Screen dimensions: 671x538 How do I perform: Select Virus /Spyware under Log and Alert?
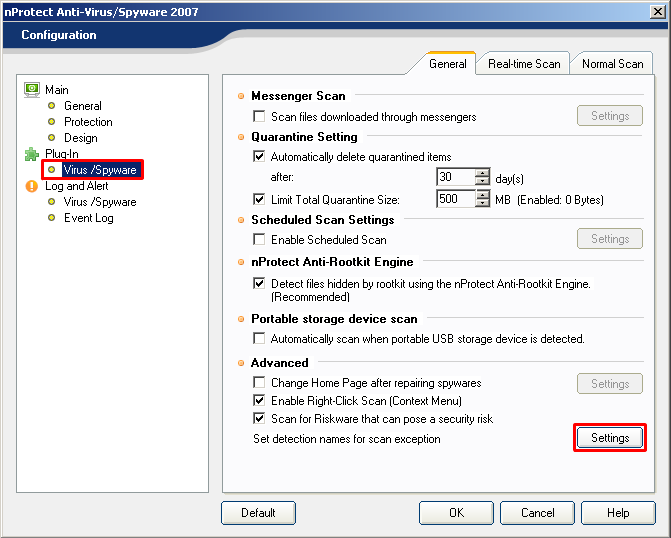coord(100,202)
